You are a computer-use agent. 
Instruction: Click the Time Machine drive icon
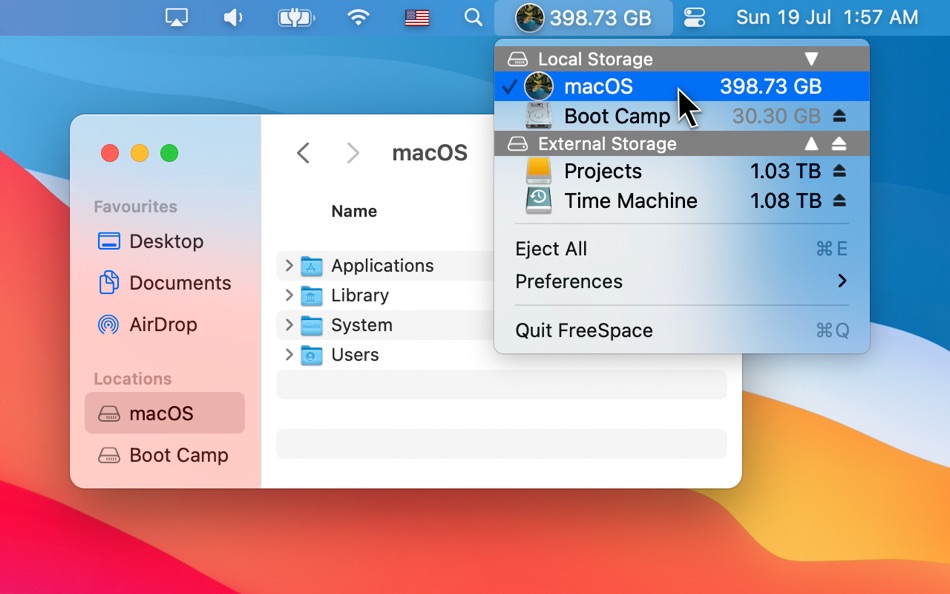[x=539, y=201]
